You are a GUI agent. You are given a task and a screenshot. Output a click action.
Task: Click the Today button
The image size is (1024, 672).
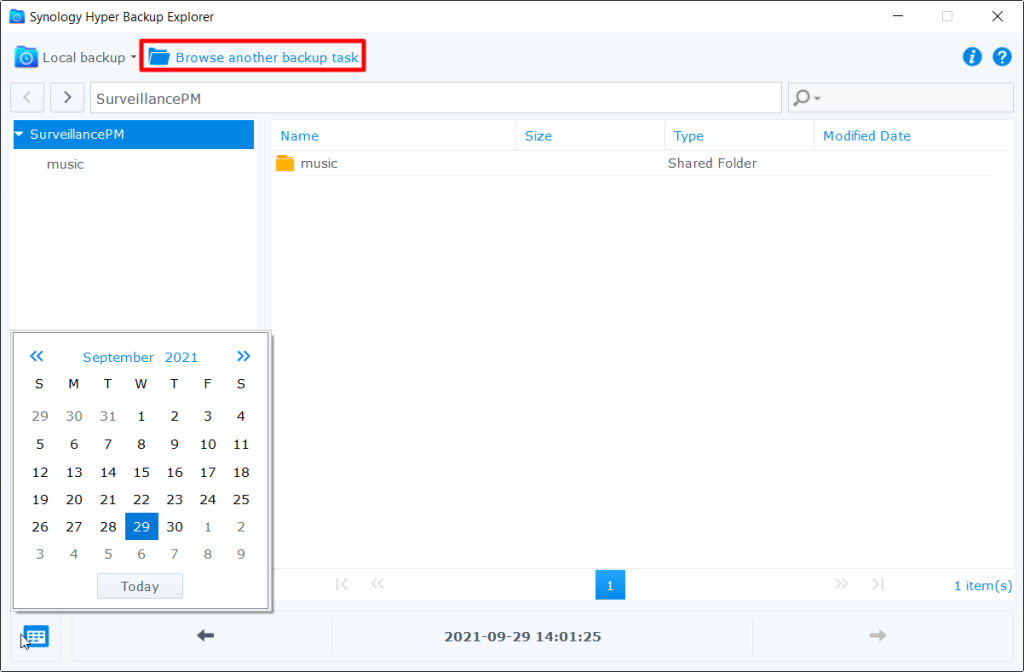(x=140, y=586)
